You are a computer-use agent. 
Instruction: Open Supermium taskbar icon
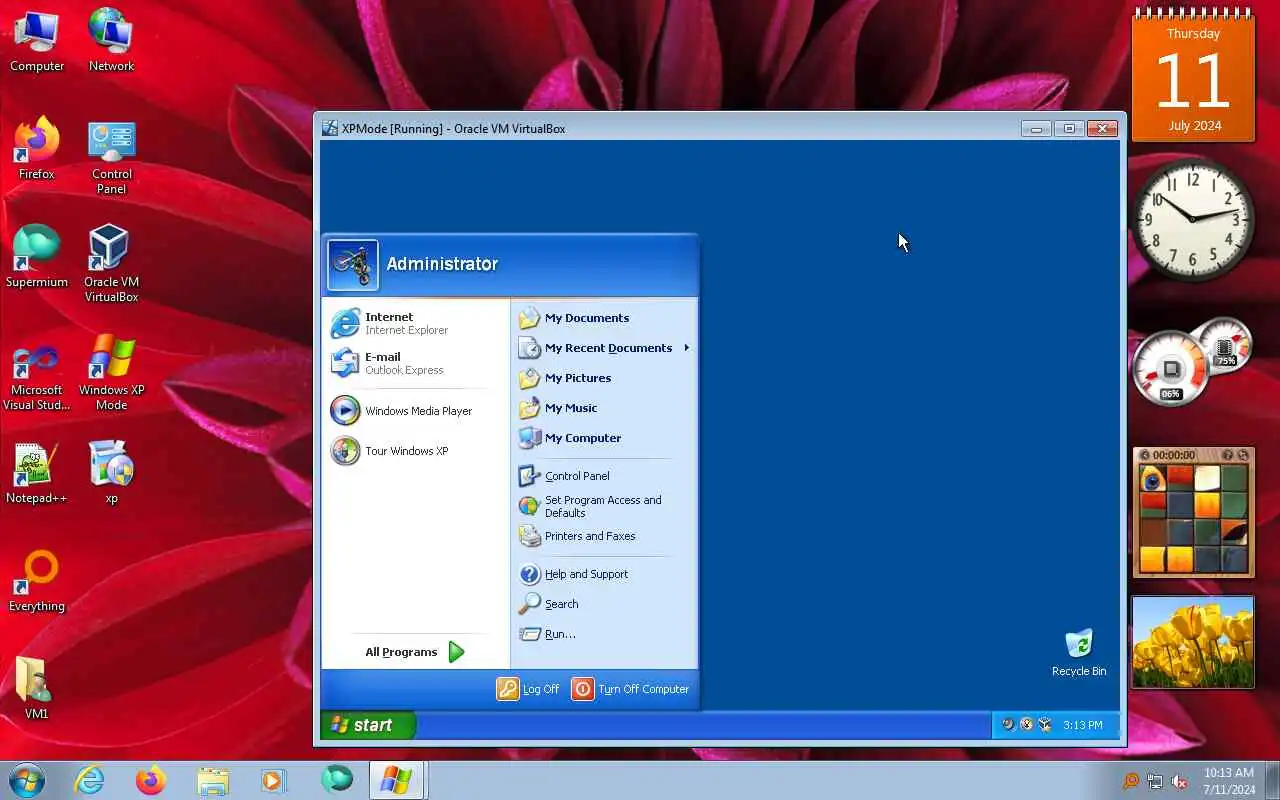[336, 780]
